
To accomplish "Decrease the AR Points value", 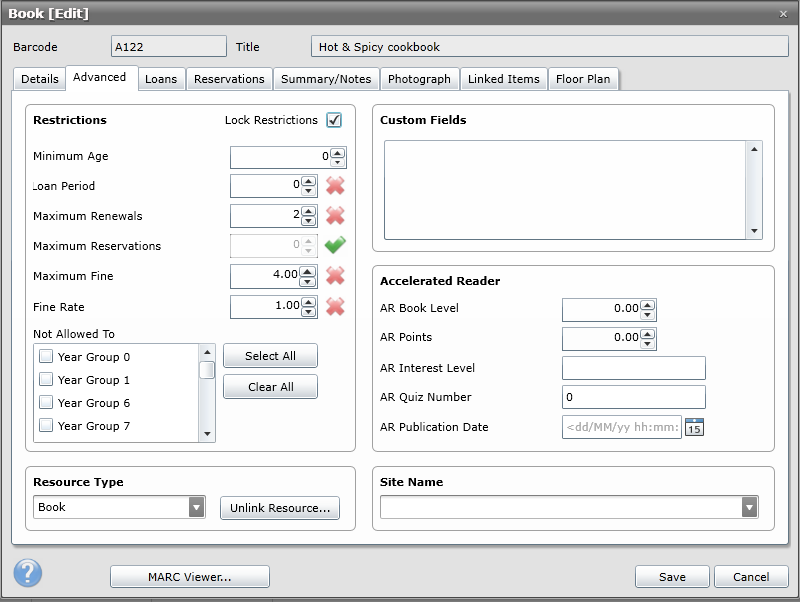I will pos(647,344).
